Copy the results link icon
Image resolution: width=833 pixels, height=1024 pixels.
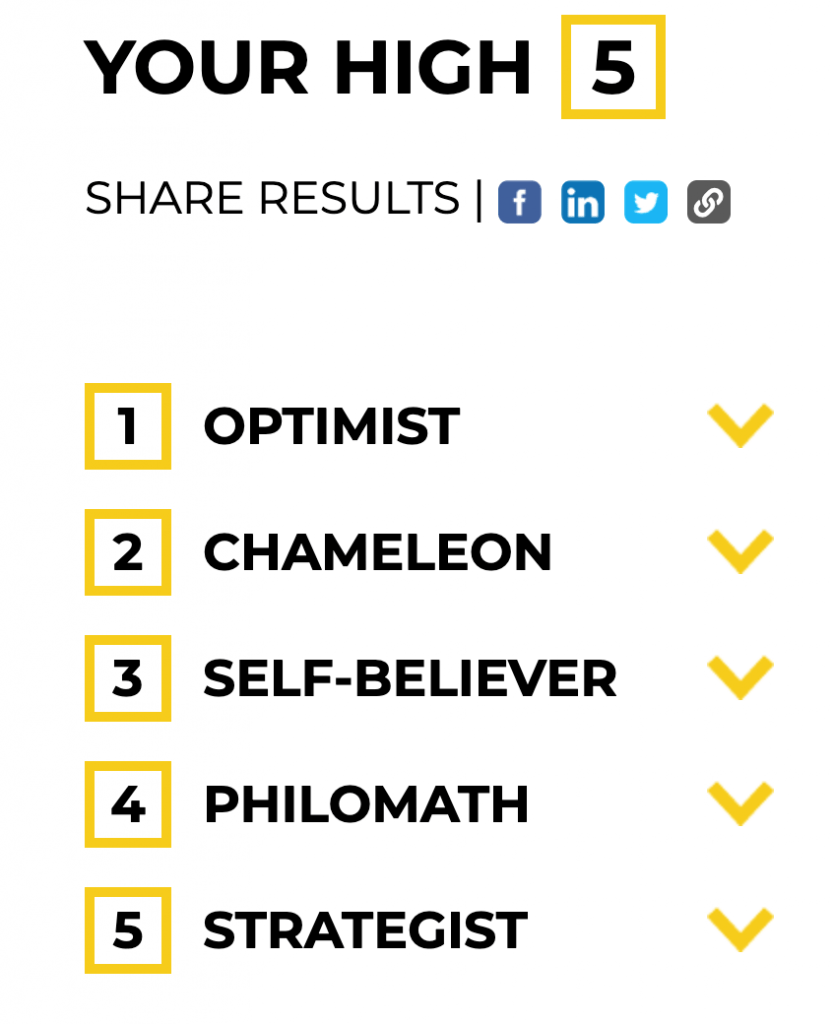click(x=709, y=202)
